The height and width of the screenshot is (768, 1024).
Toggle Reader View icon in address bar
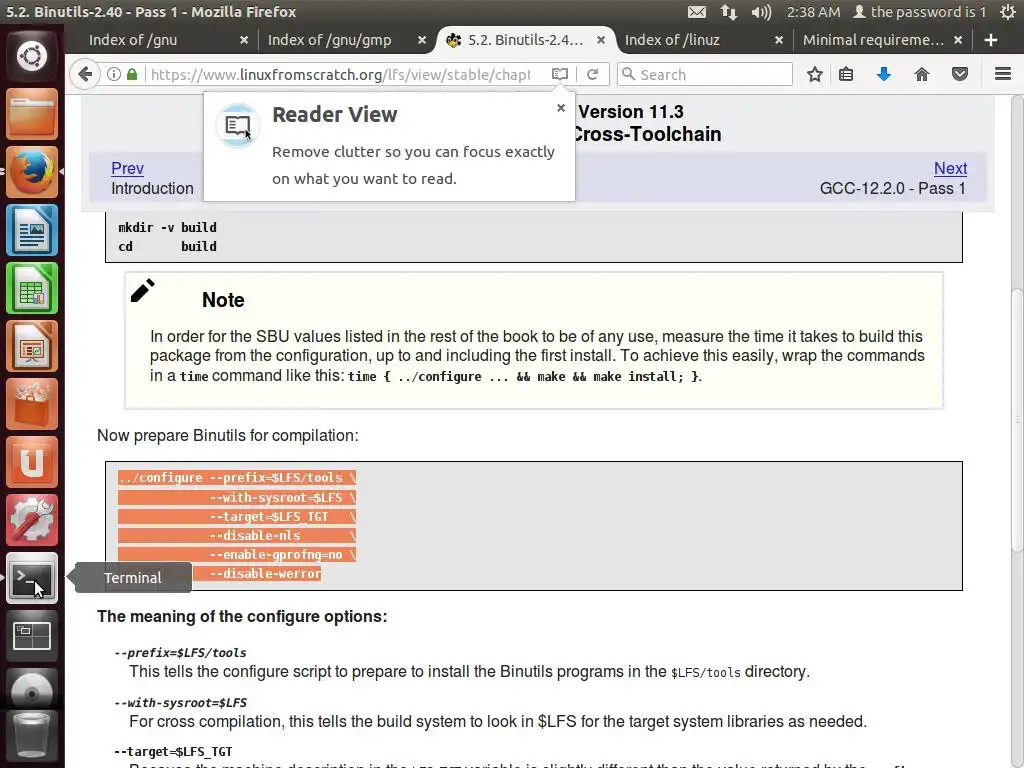560,74
